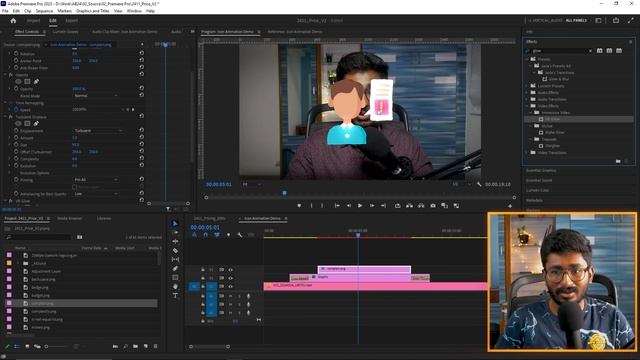This screenshot has width=640, height=360.
Task: Add marker in Program Monitor
Action: click(299, 206)
